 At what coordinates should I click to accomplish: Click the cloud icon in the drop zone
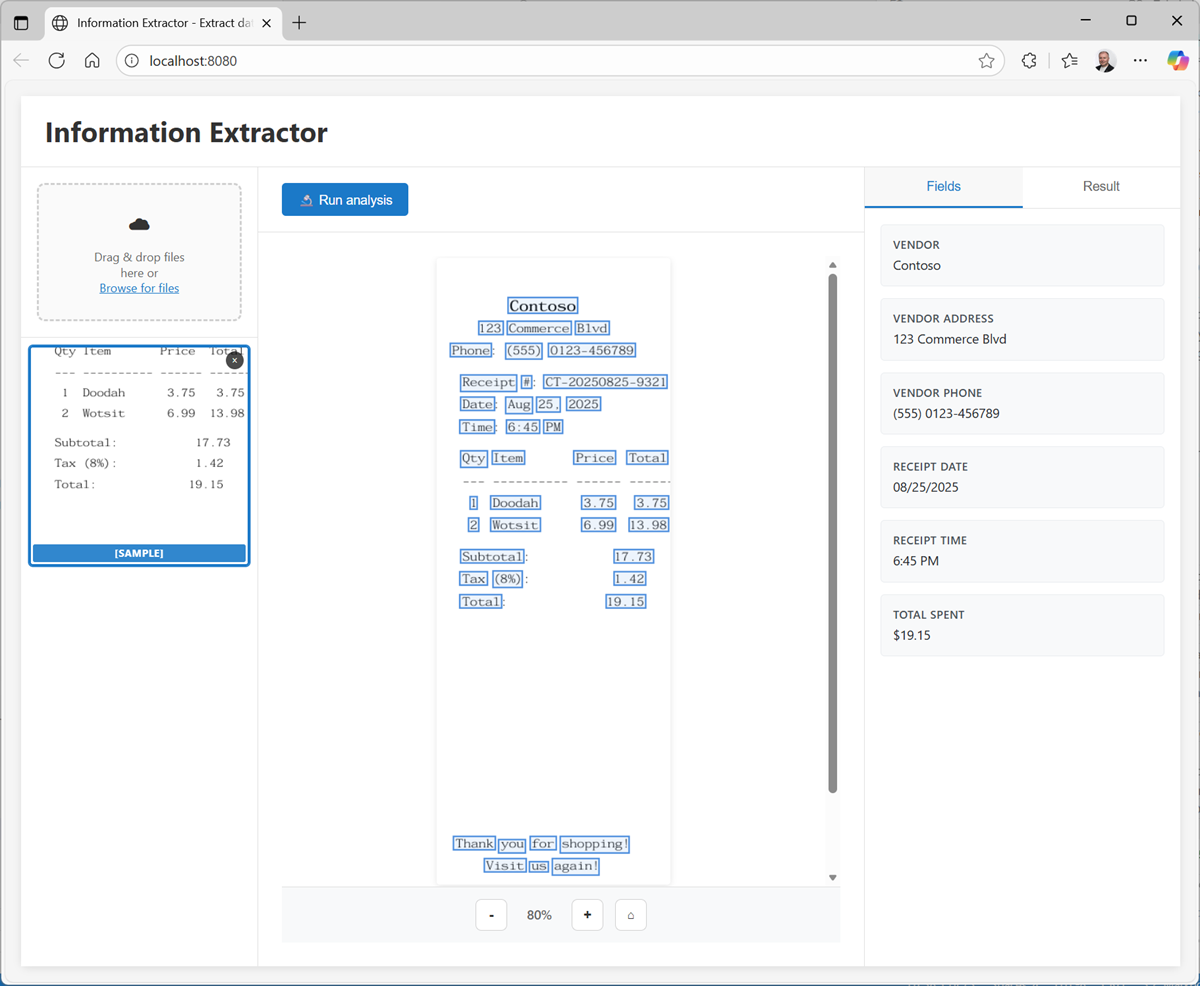139,224
